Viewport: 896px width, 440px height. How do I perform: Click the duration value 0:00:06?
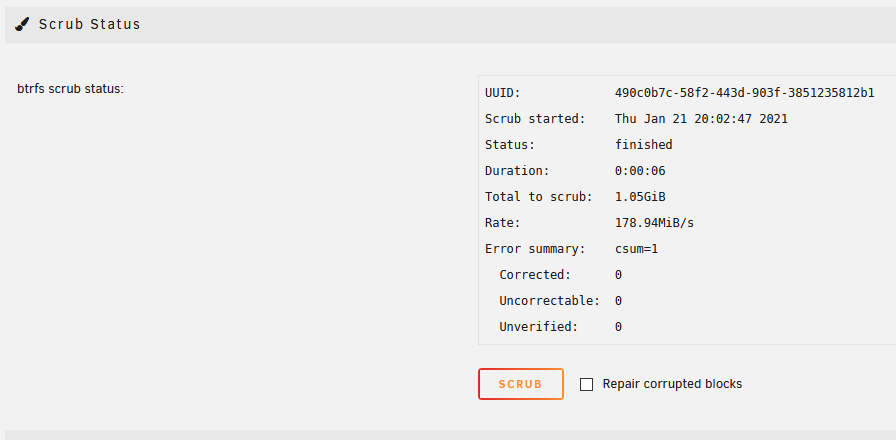640,171
